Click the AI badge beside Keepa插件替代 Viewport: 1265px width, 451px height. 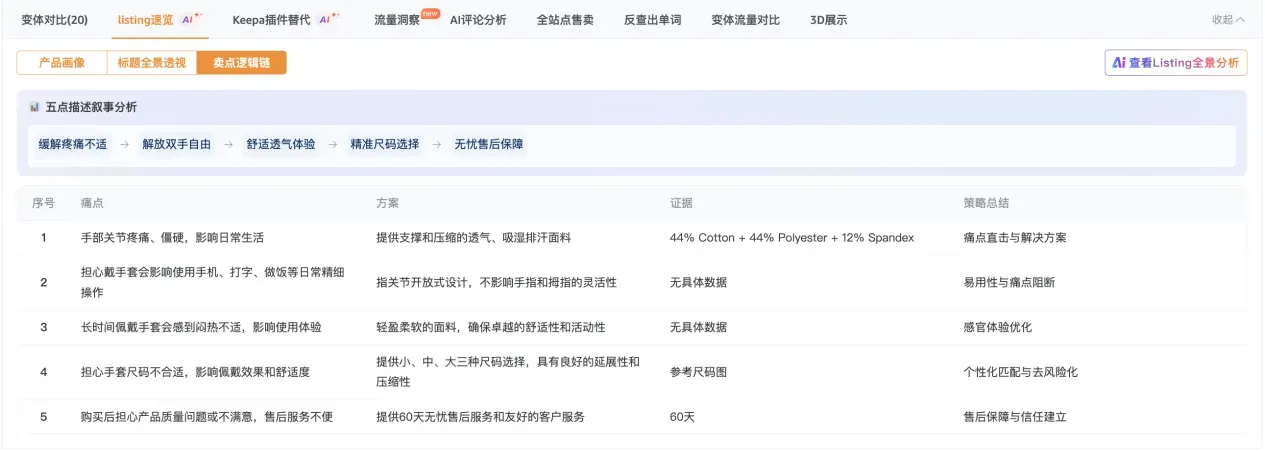[329, 18]
